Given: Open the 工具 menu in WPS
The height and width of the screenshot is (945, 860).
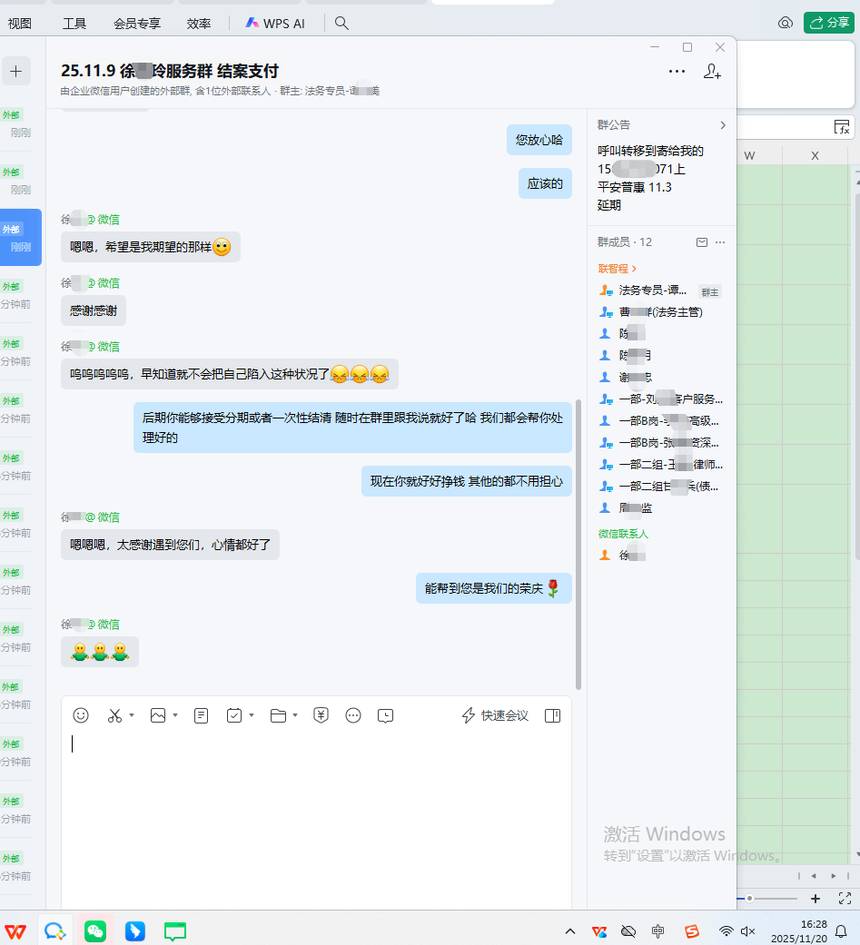Looking at the screenshot, I should (74, 24).
